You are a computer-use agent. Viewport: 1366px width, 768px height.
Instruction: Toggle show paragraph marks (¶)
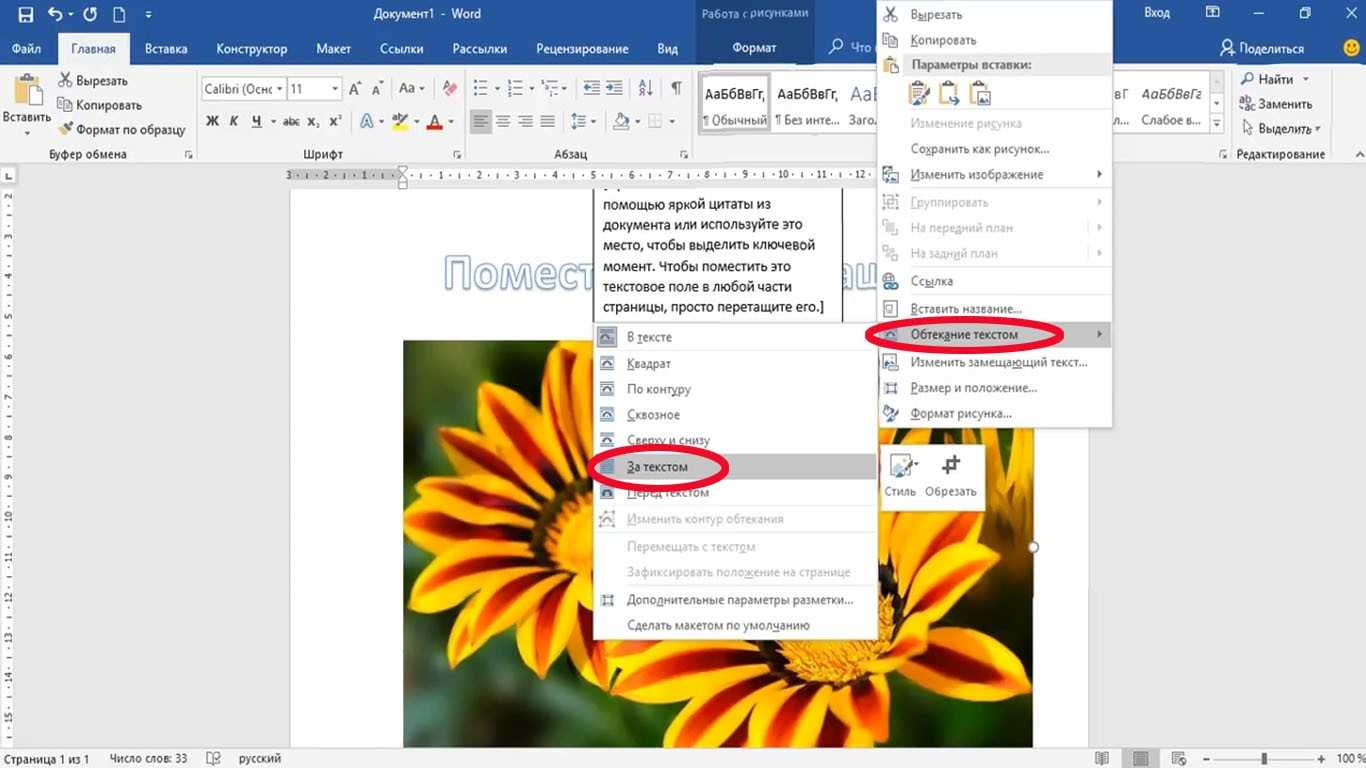pos(676,89)
